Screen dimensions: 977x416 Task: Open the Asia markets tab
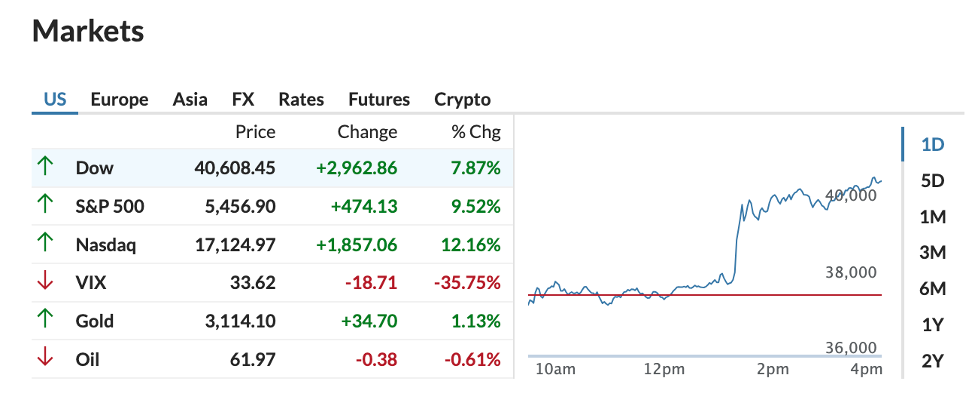(190, 99)
